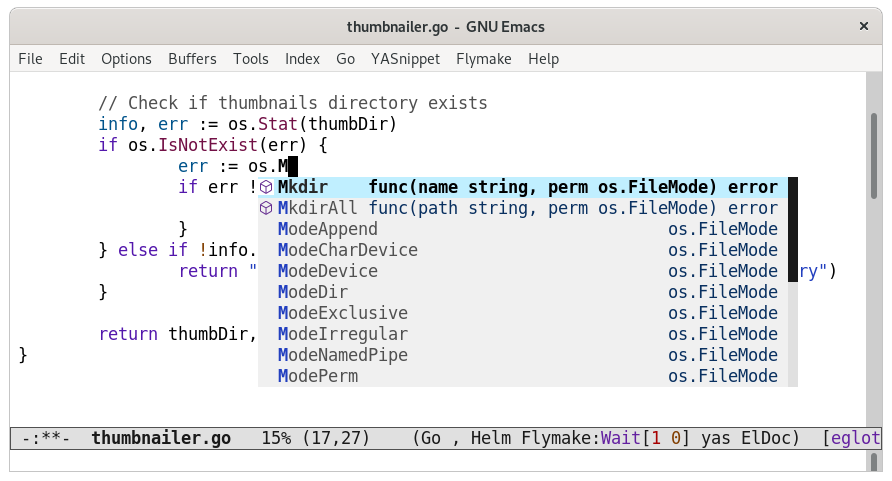Viewport: 892px width, 481px height.
Task: Open the Go menu
Action: [x=345, y=59]
